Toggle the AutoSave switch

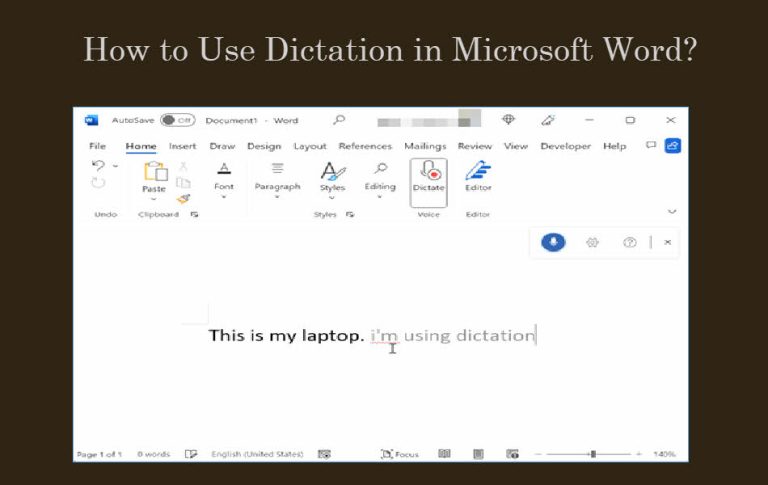pos(178,120)
